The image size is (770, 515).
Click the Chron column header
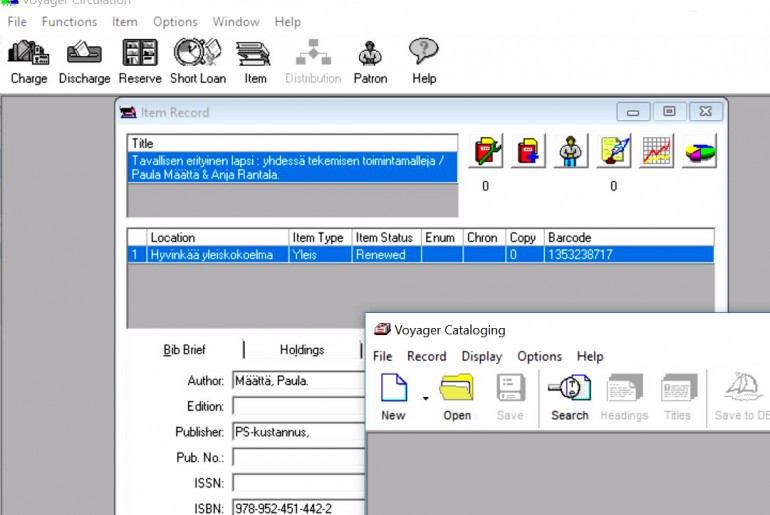click(x=484, y=238)
